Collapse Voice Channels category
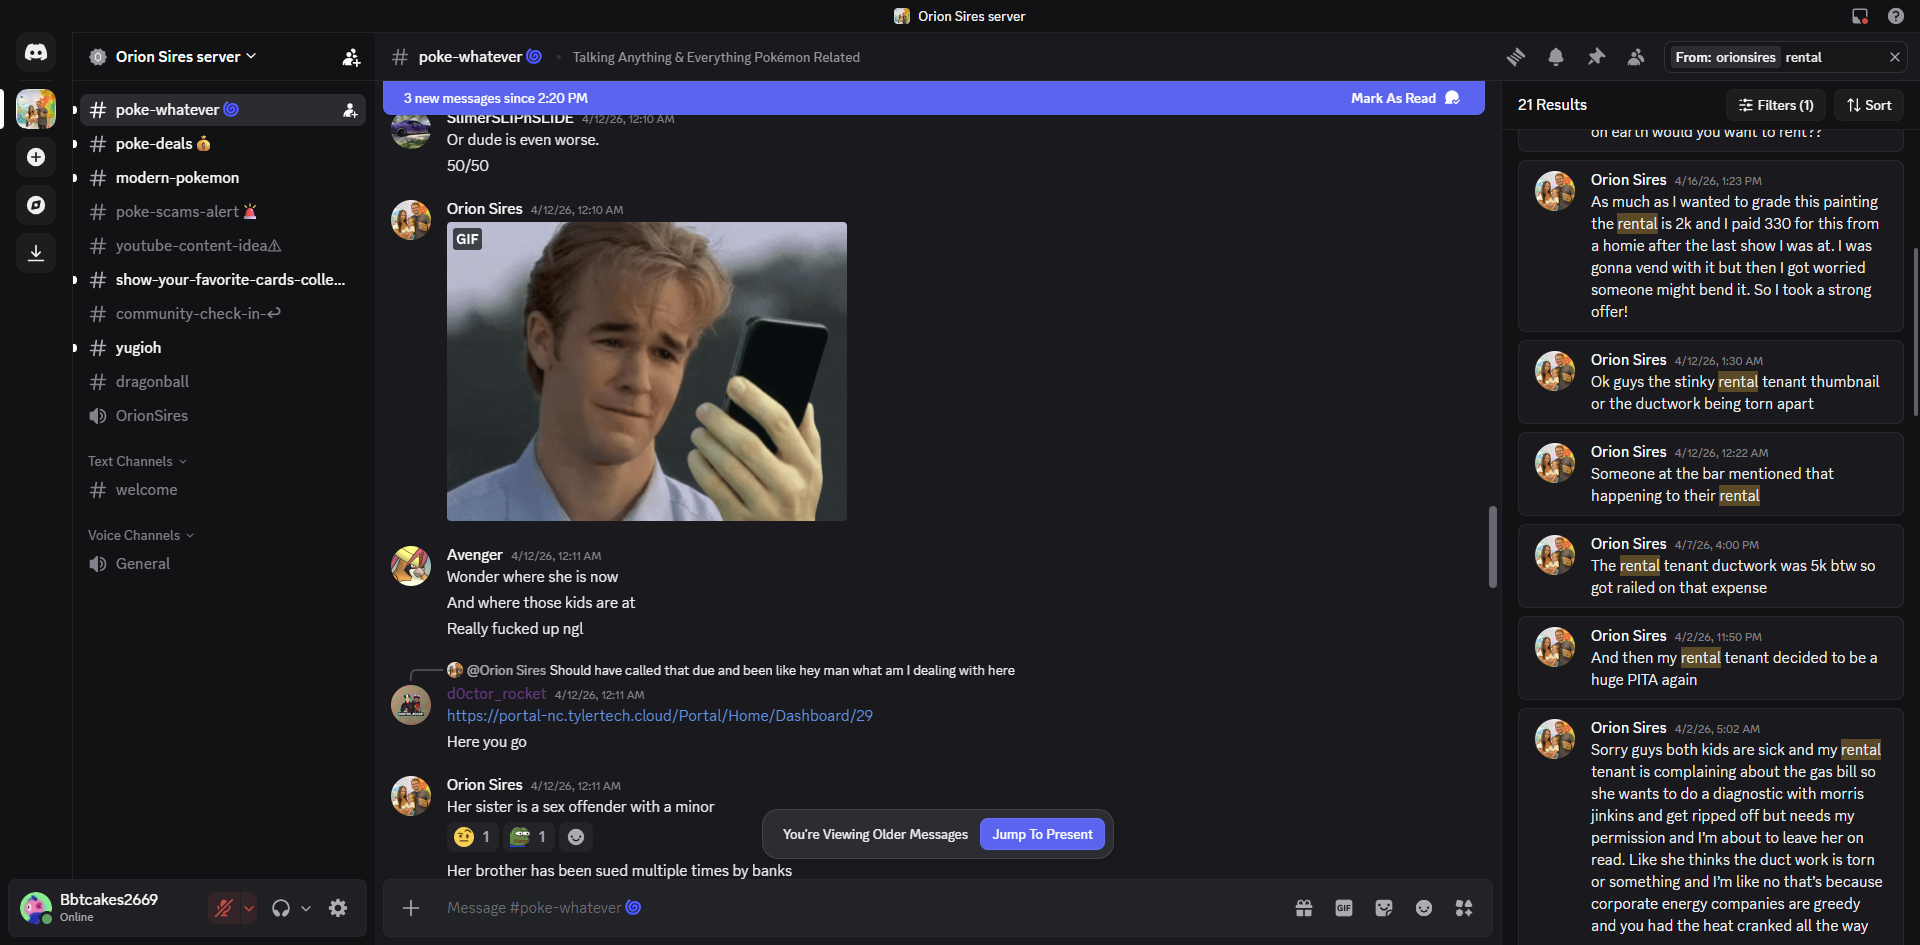1920x945 pixels. click(141, 535)
